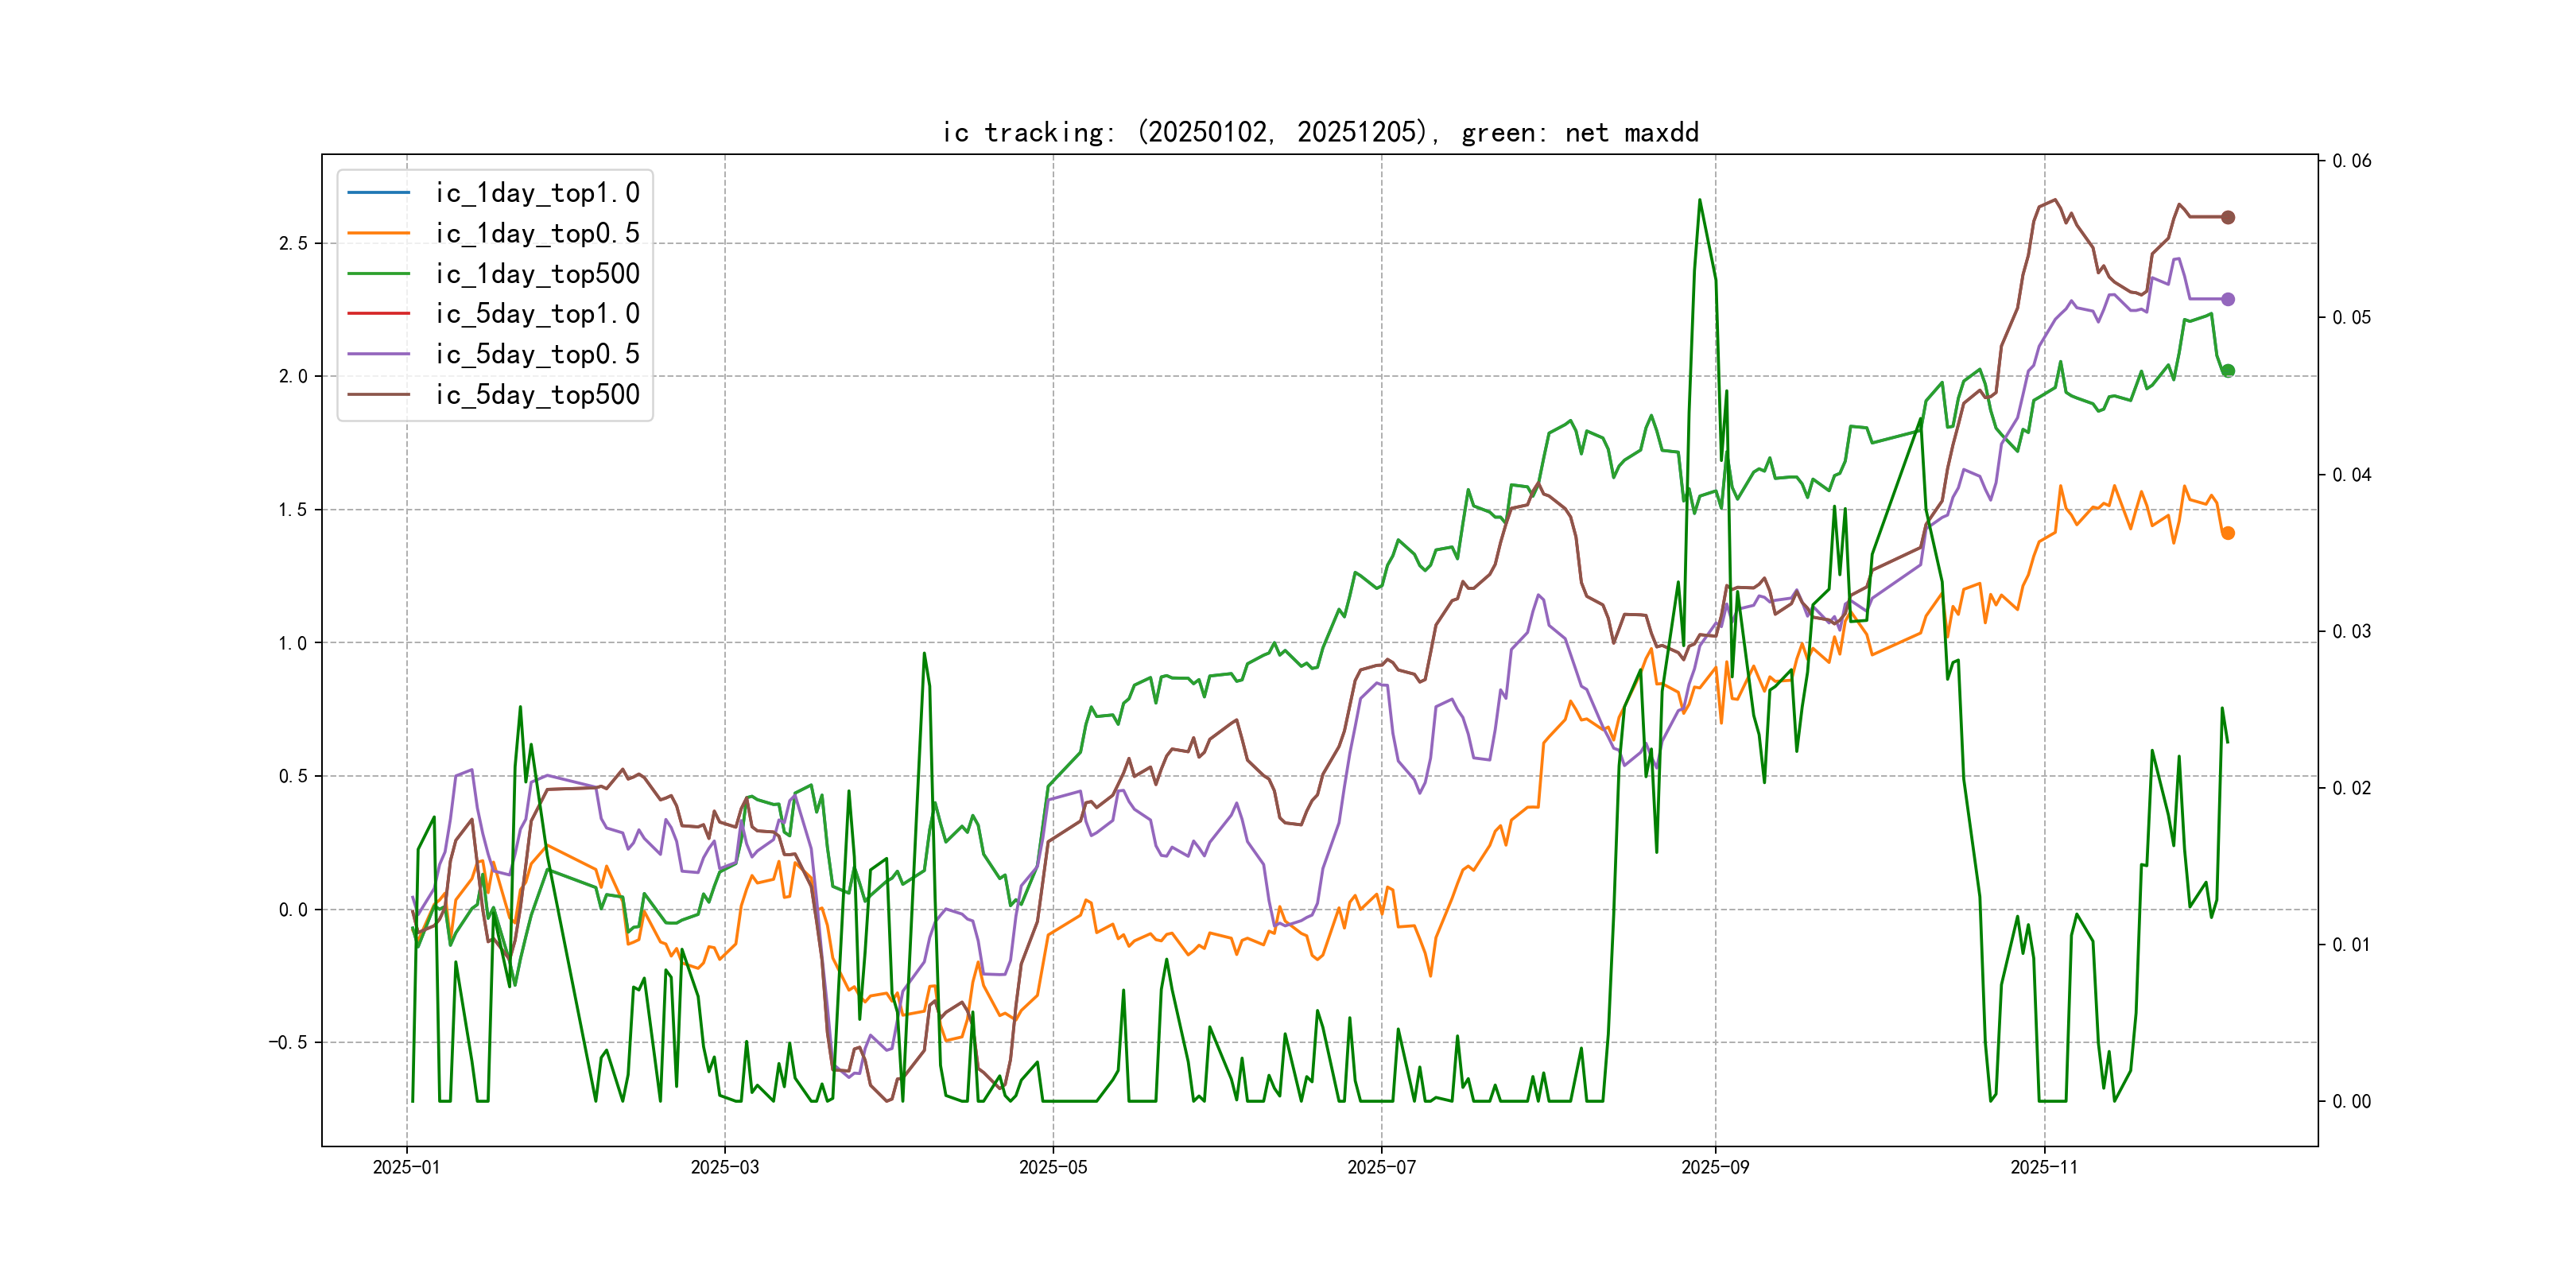Click the ic_1day_top0.5 legend label
Viewport: 2576px width, 1288px height.
[537, 233]
